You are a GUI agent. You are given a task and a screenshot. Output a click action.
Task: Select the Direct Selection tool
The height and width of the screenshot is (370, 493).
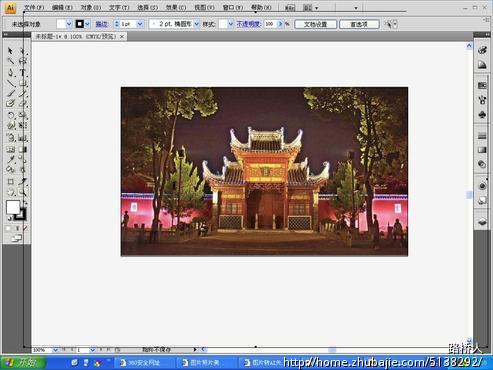23,51
